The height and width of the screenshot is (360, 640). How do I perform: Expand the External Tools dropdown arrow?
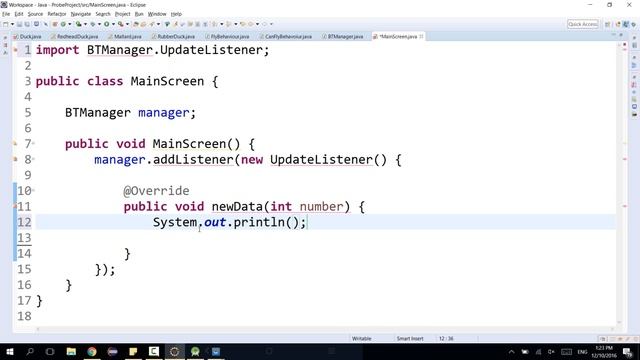[x=127, y=24]
